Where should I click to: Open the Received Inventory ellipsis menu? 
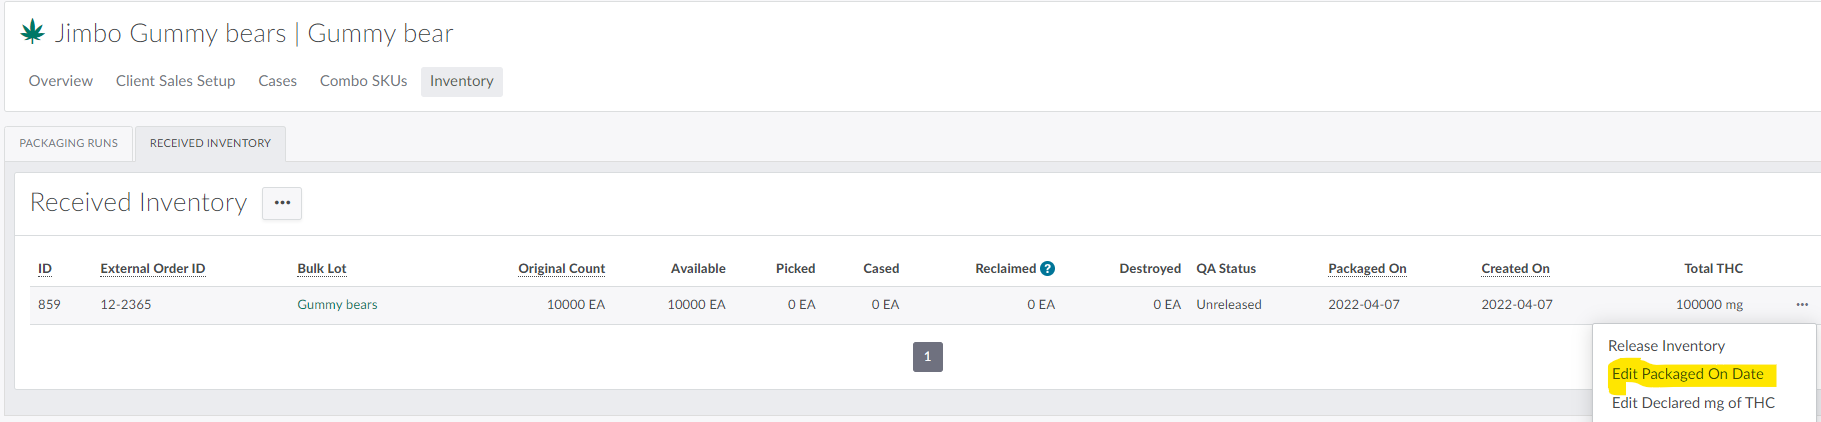pyautogui.click(x=282, y=203)
